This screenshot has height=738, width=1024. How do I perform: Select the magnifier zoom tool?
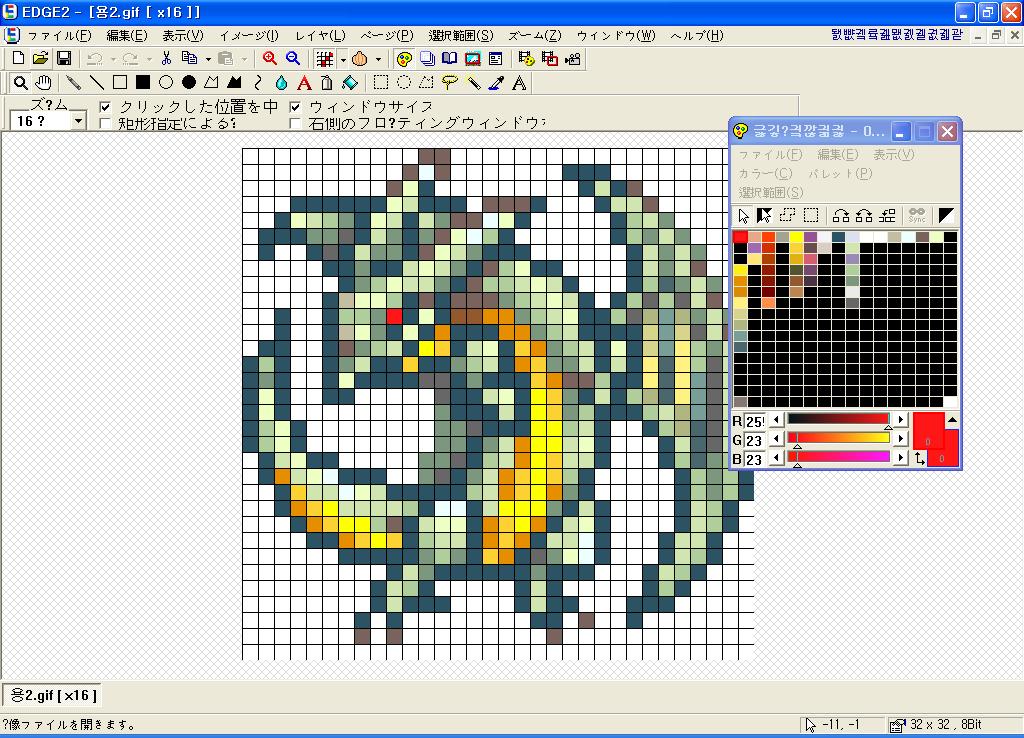coord(21,82)
